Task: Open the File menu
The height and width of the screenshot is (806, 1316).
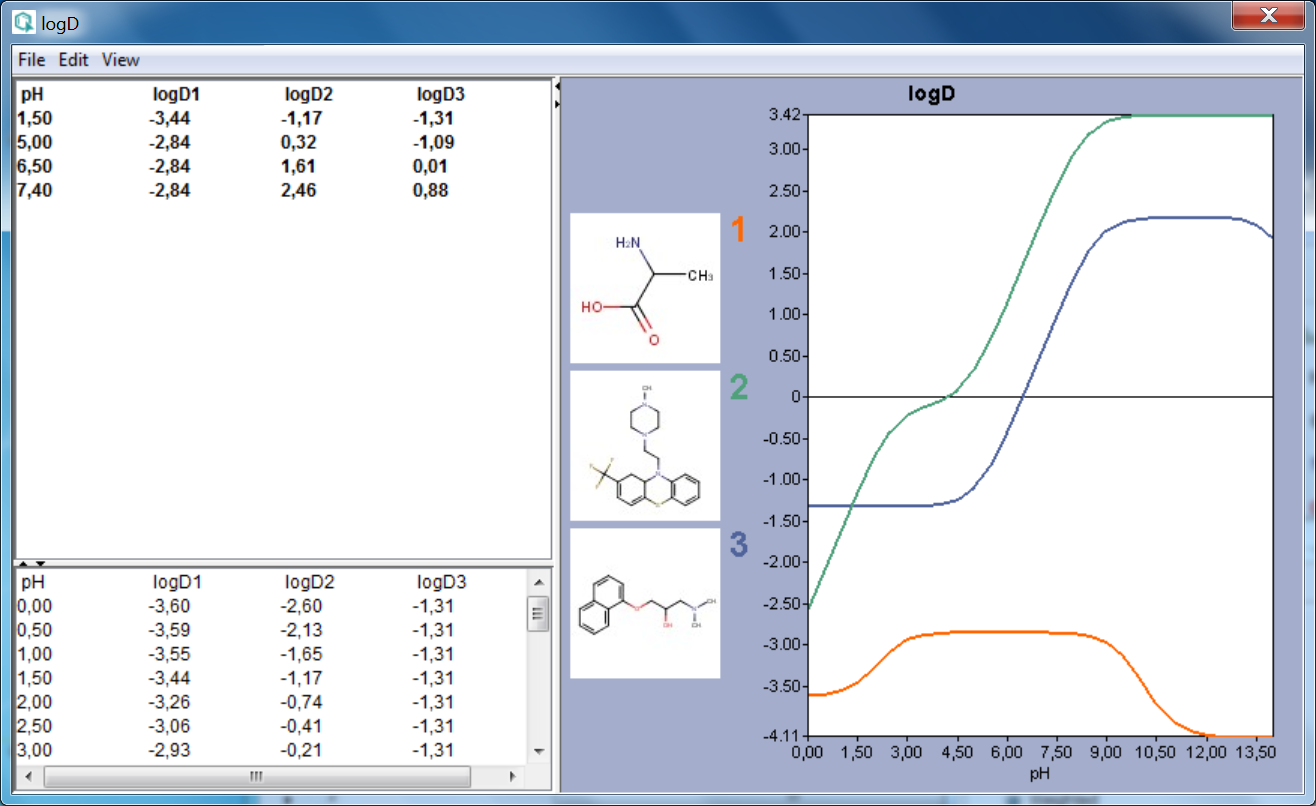Action: (32, 60)
